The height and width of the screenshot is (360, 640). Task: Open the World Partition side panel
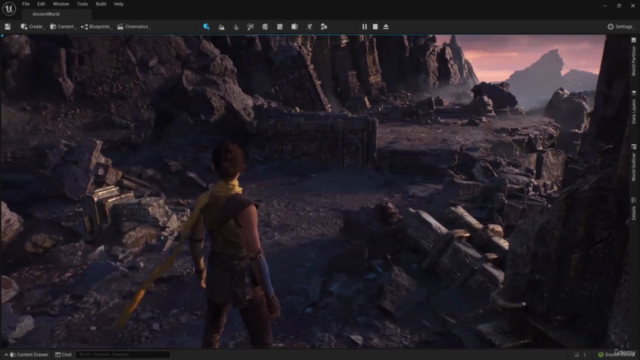click(634, 57)
